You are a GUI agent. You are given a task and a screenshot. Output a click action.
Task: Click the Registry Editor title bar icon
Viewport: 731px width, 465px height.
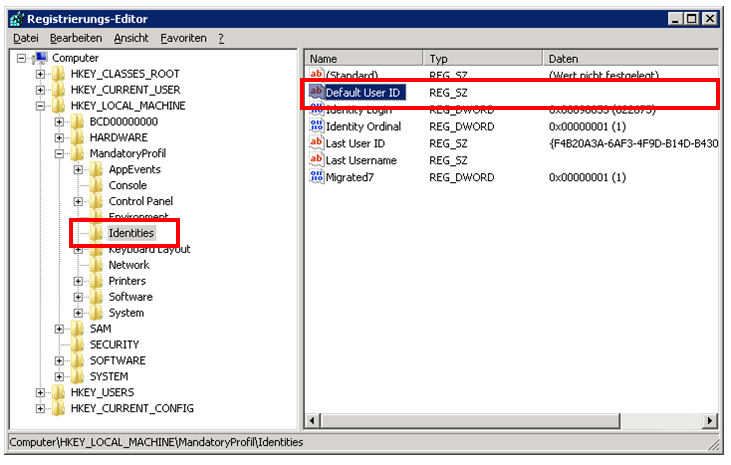18,18
